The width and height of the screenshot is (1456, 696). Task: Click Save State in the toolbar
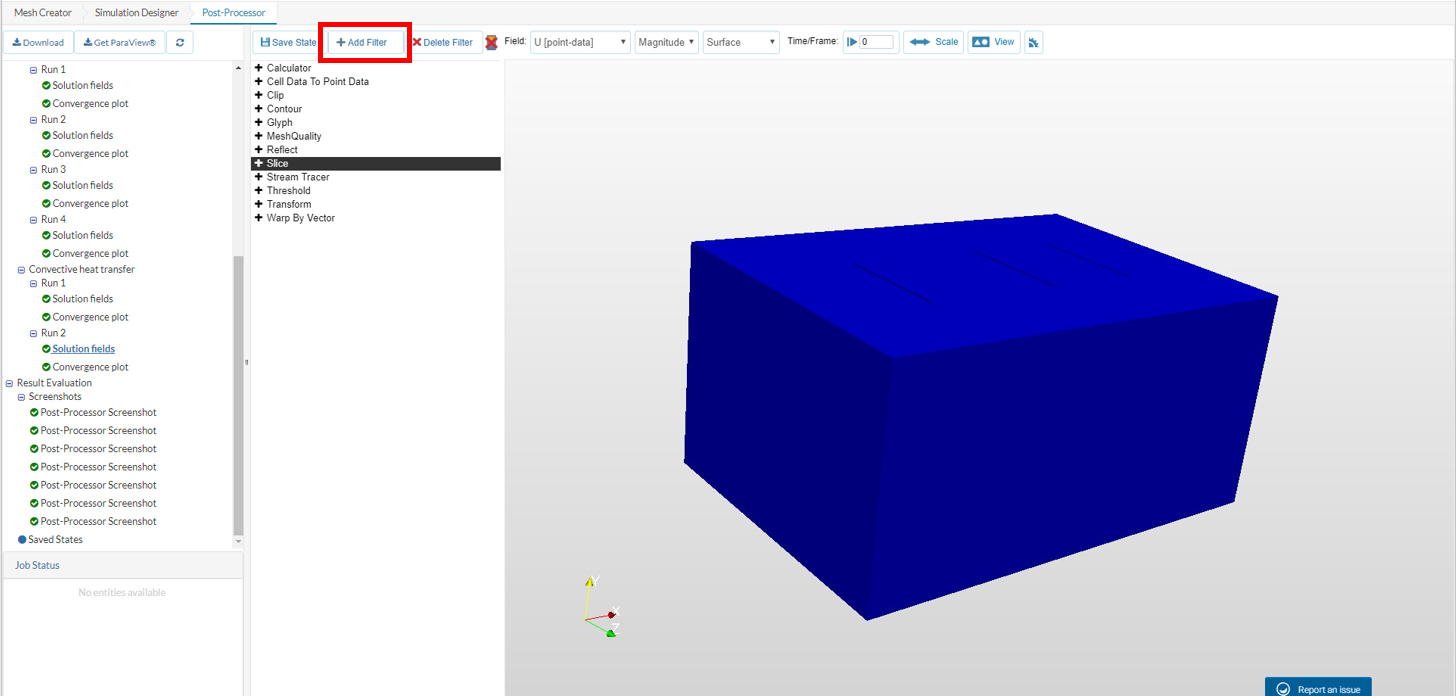[288, 42]
